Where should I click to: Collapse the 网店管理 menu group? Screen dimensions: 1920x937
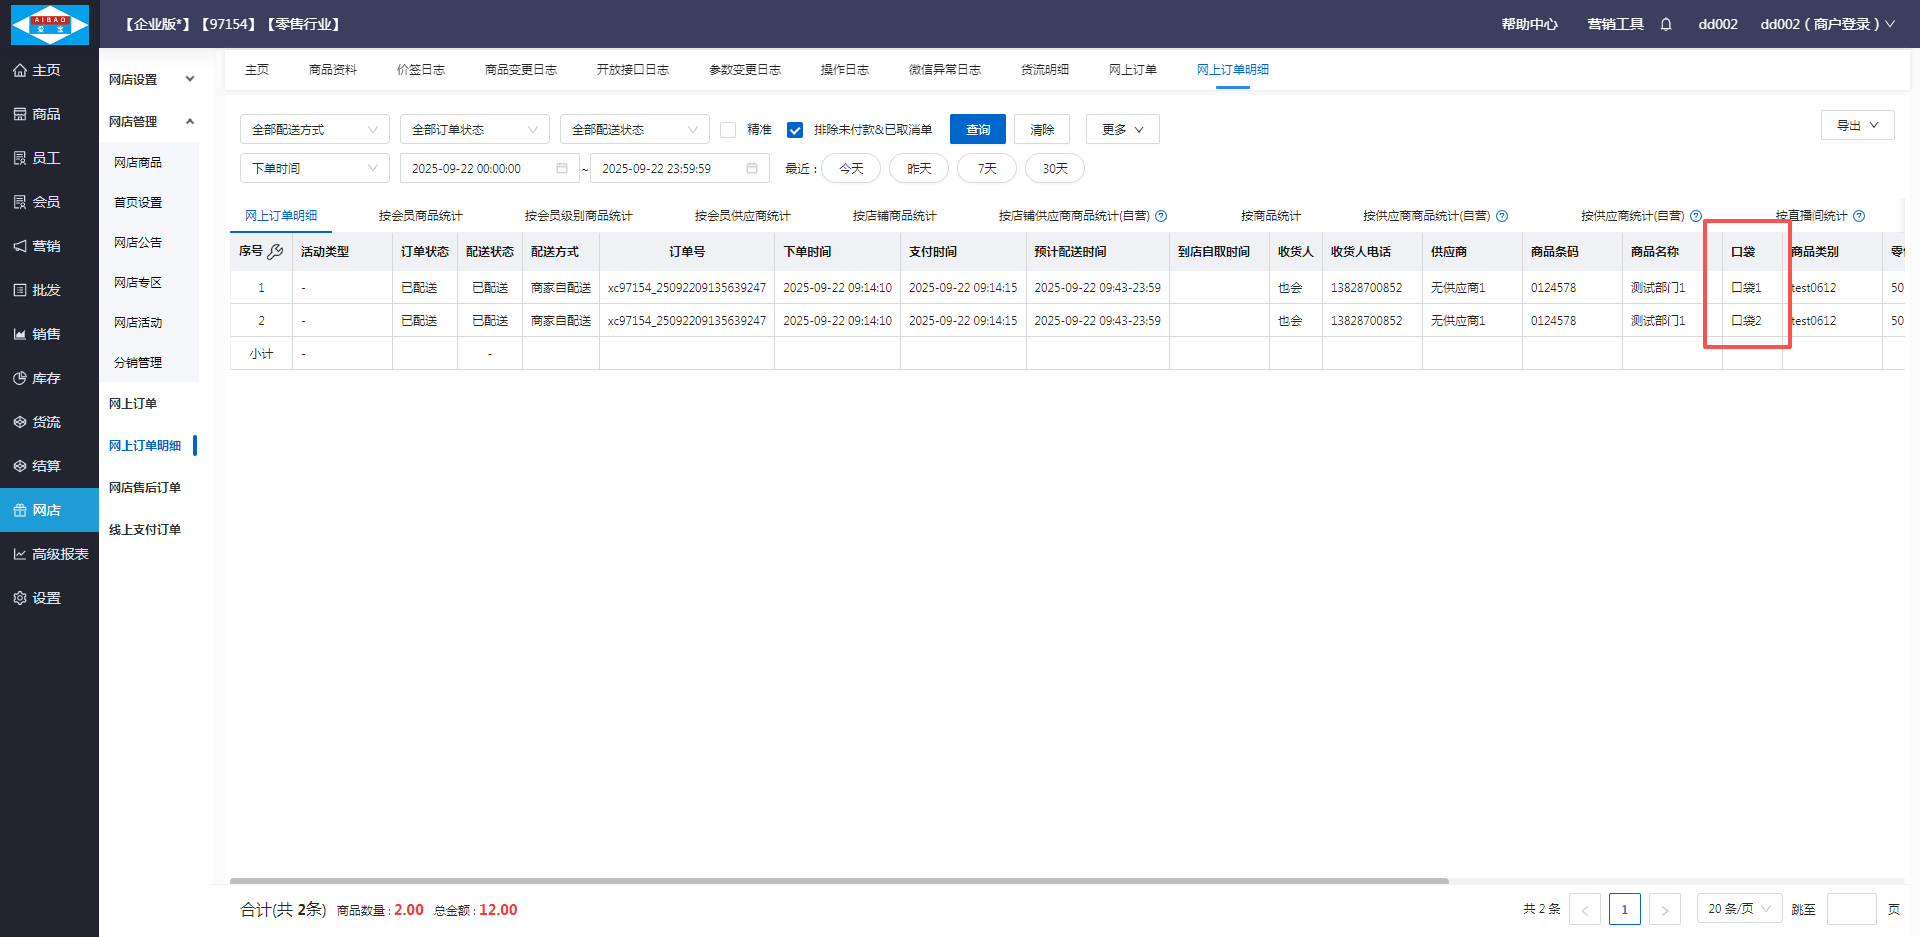pos(189,122)
